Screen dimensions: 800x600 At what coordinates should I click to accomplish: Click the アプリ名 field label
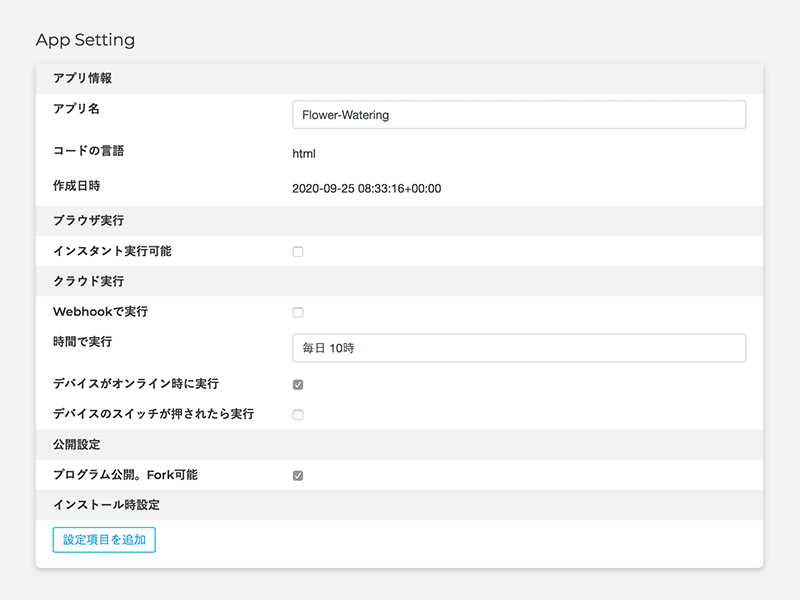tap(76, 109)
